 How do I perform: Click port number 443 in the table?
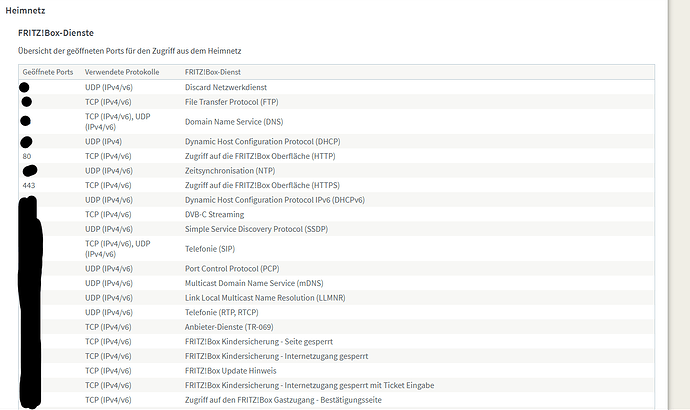[x=29, y=185]
